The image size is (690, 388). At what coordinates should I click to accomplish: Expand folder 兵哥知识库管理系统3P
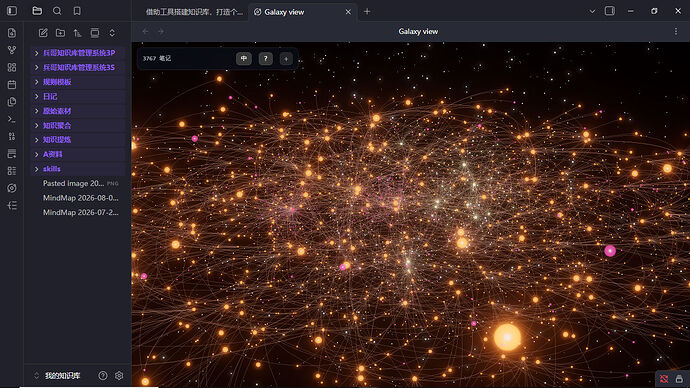(x=77, y=53)
